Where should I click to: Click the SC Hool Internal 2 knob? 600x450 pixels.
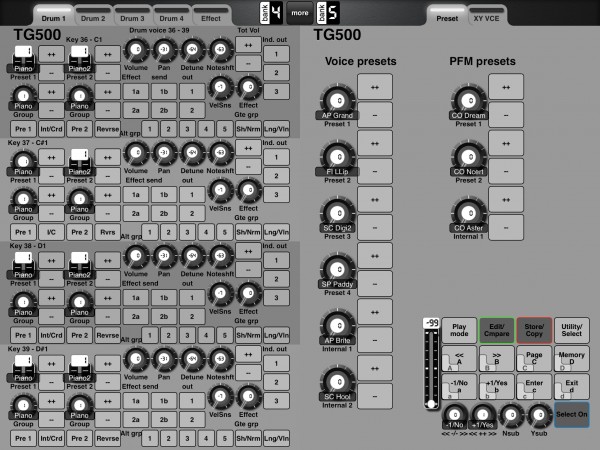click(337, 382)
